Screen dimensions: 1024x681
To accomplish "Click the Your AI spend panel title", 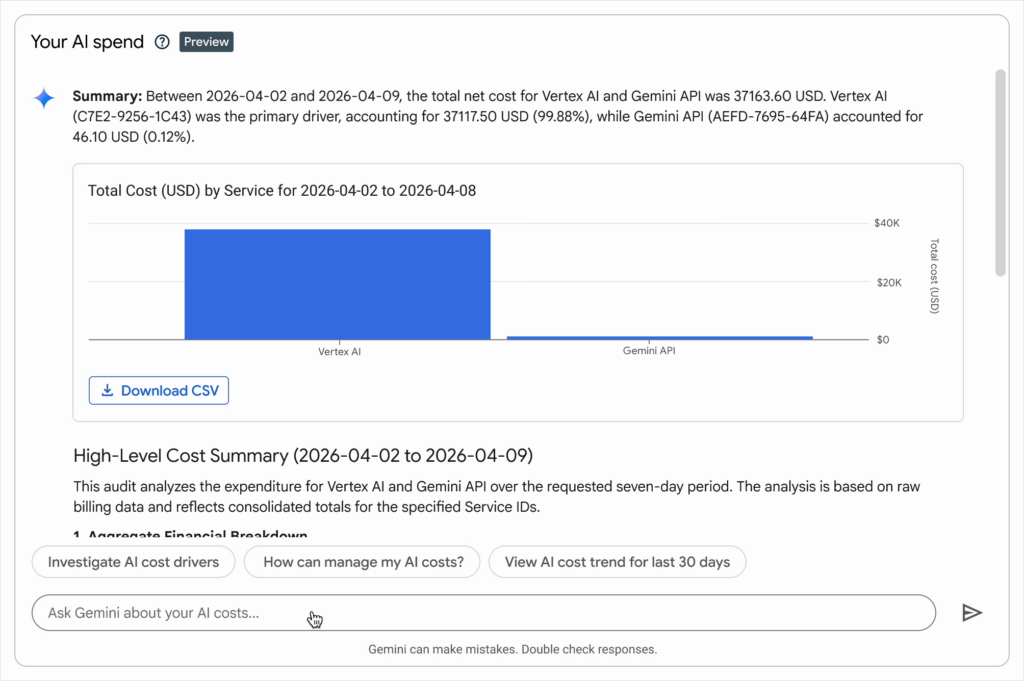I will pos(88,42).
